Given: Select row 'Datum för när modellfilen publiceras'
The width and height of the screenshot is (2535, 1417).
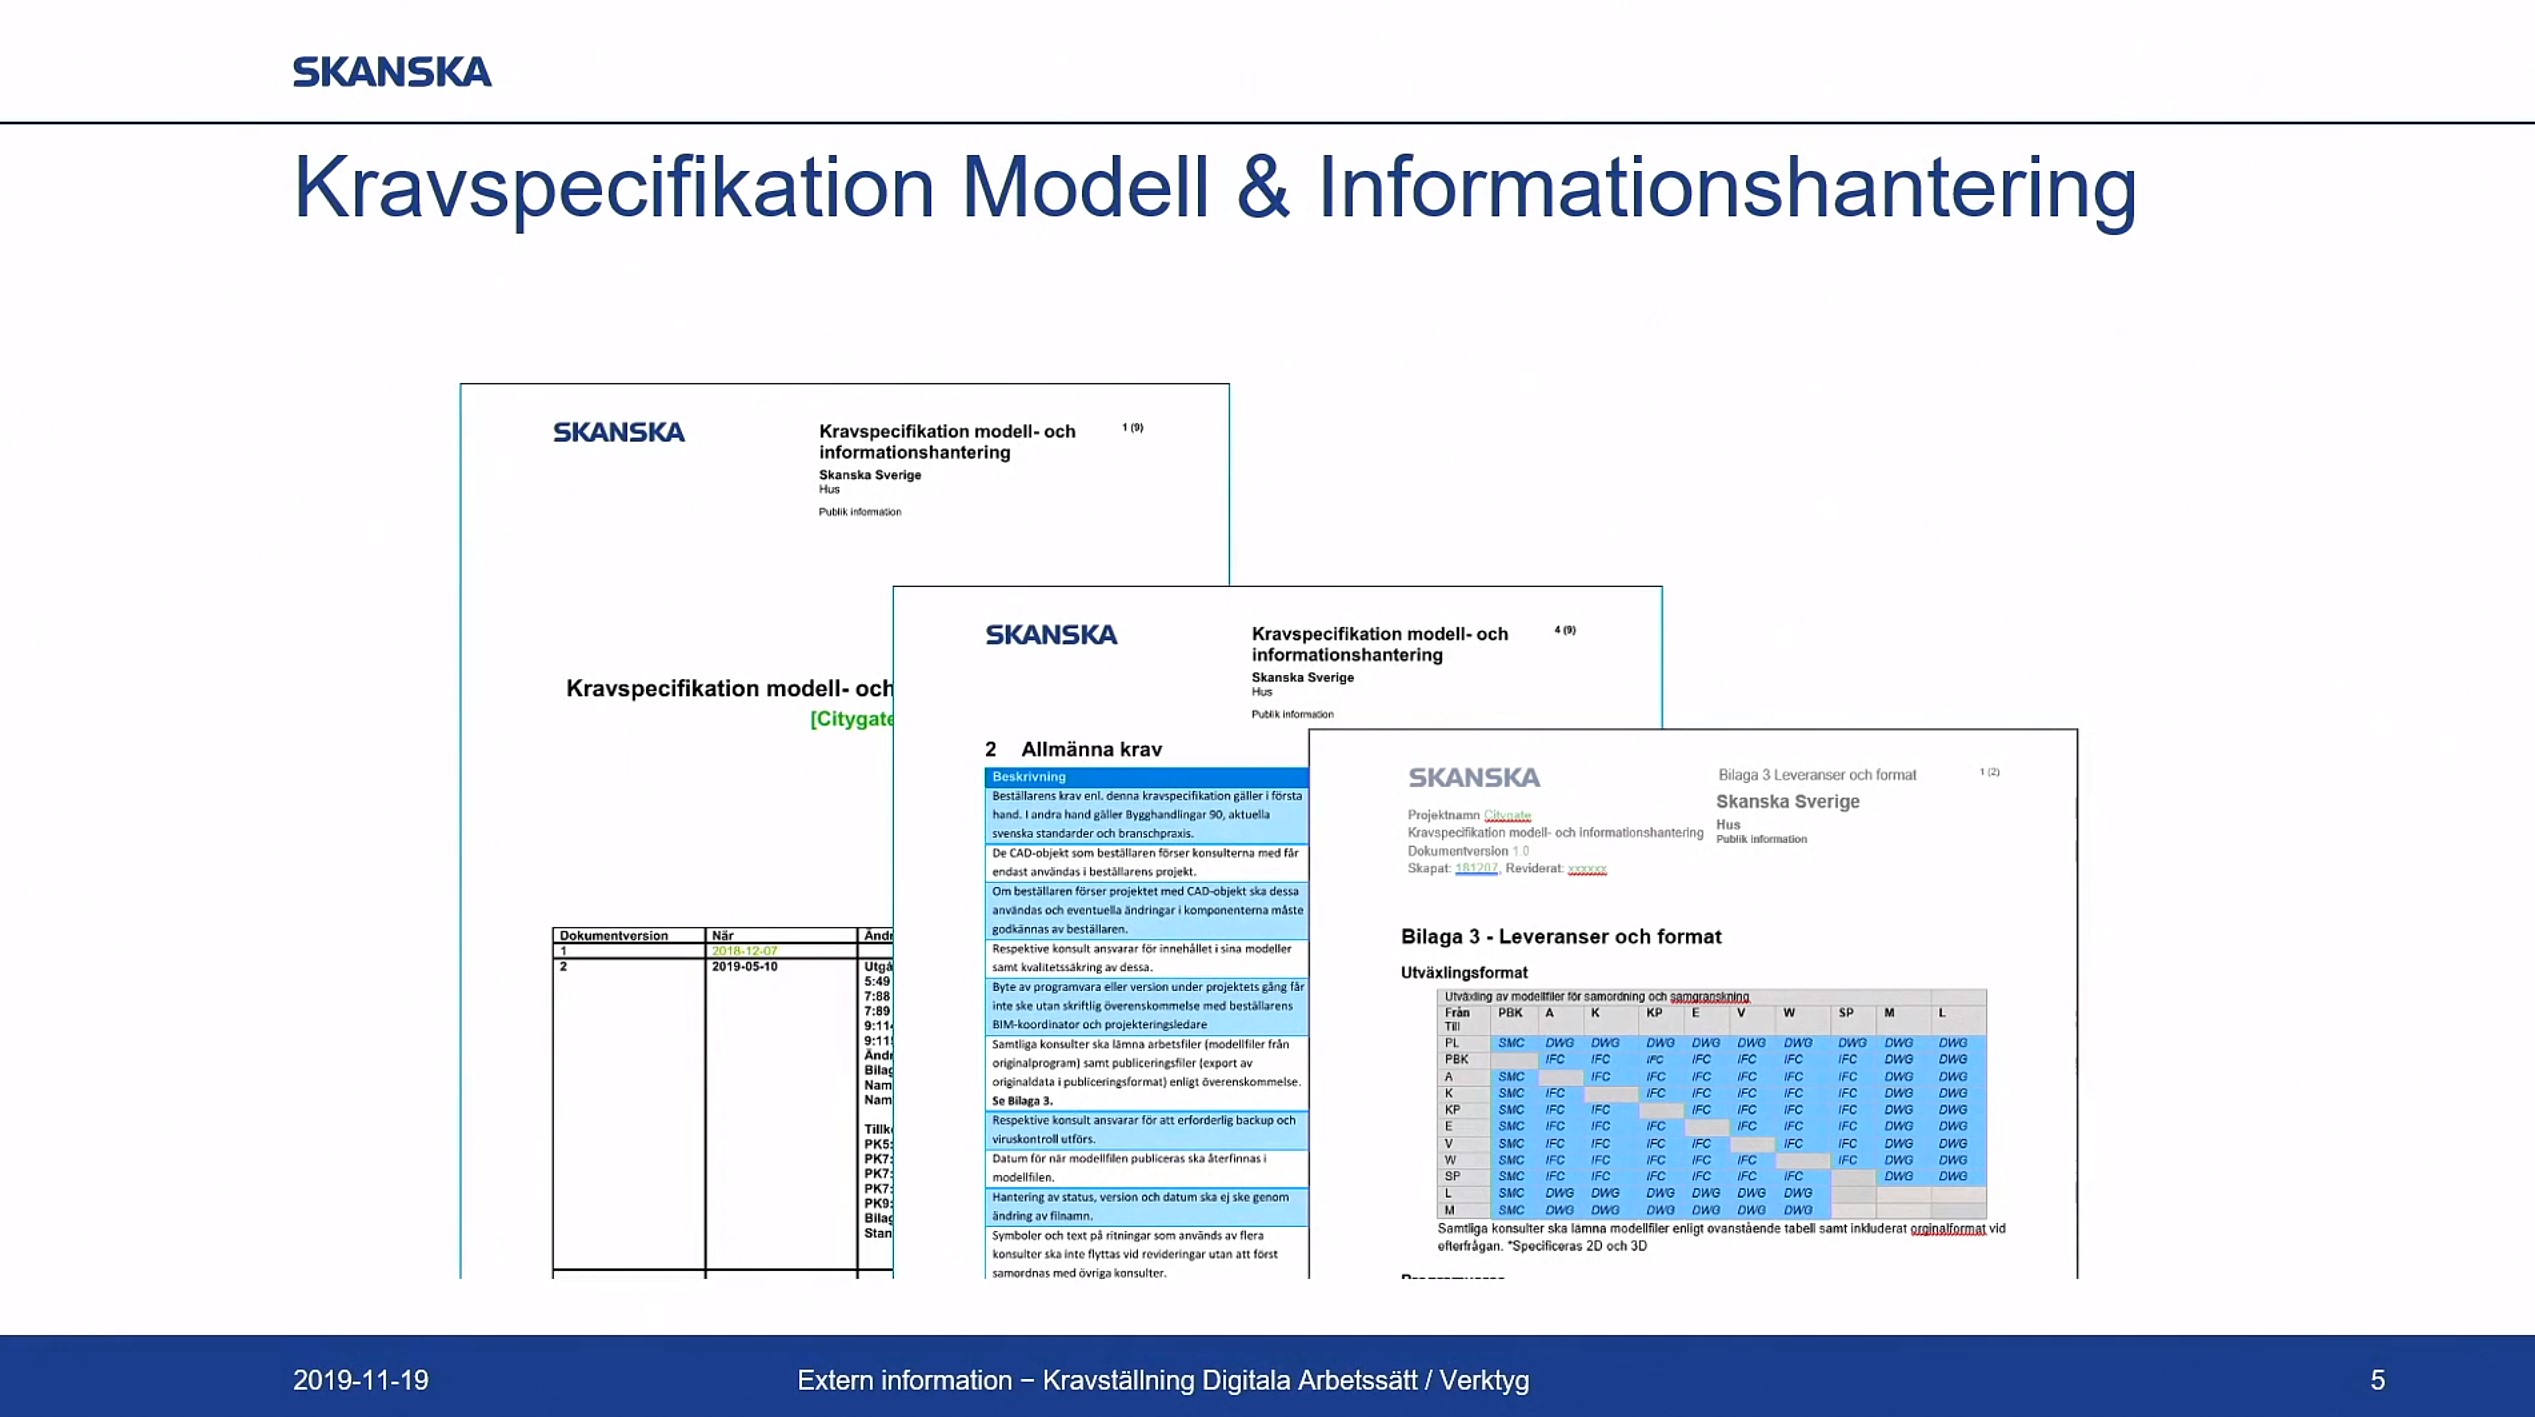Looking at the screenshot, I should click(1146, 1168).
